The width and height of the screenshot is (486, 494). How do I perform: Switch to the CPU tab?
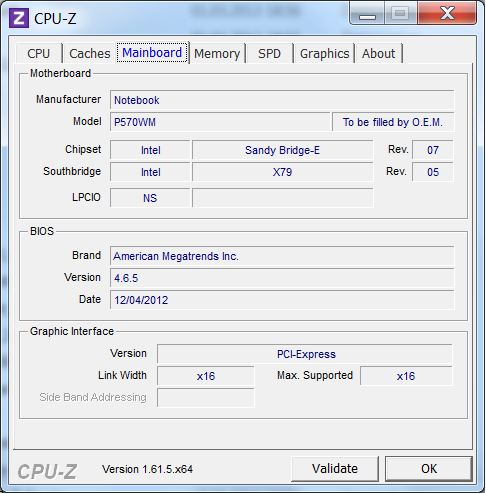point(39,54)
